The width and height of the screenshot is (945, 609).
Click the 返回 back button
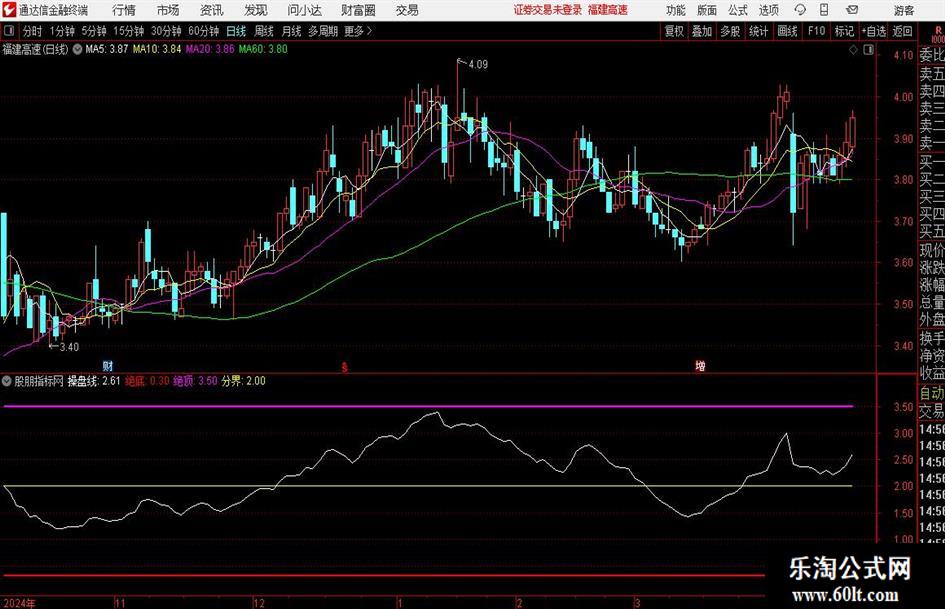[x=902, y=31]
